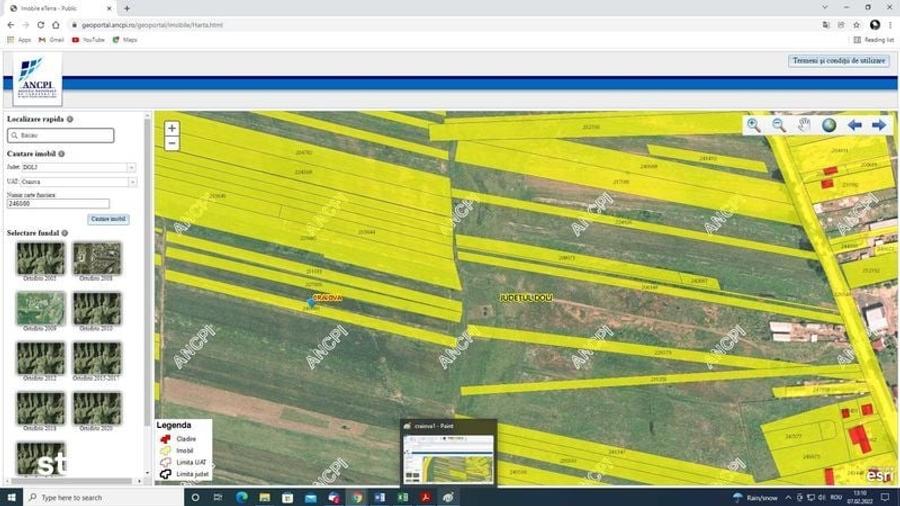Image resolution: width=900 pixels, height=506 pixels.
Task: Open the Apps bookmark
Action: [19, 40]
